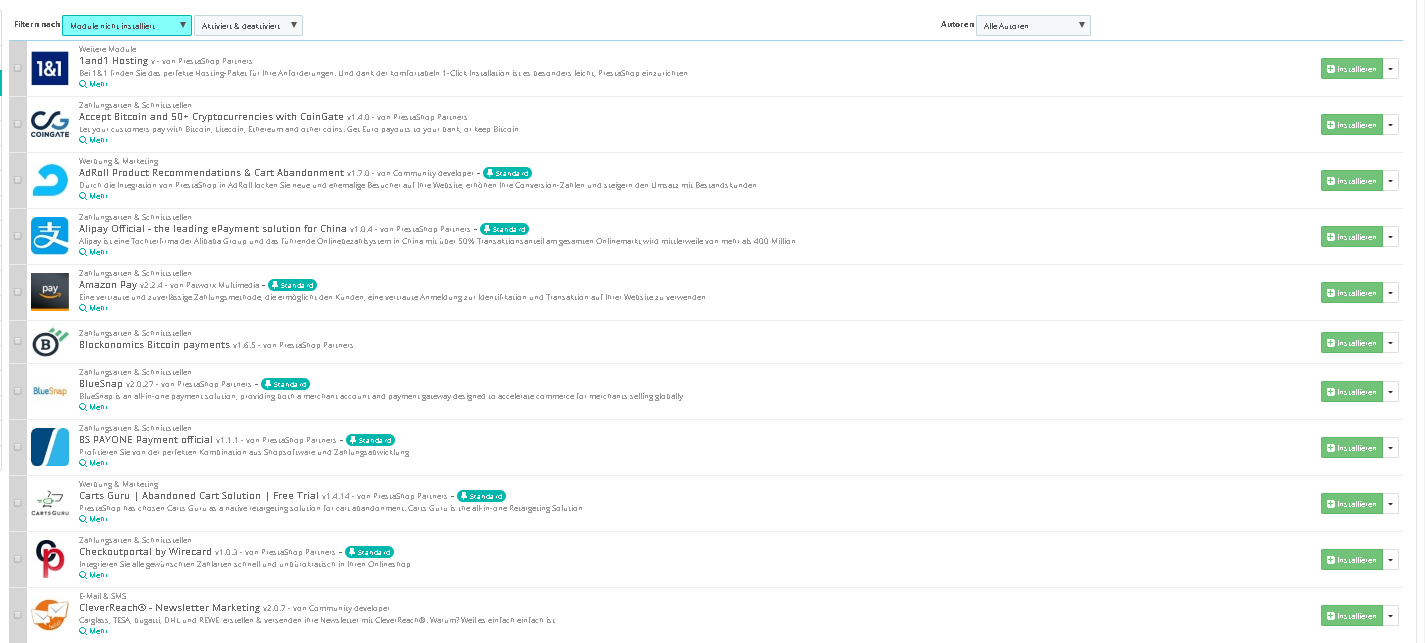Select the Carts Guru module checkbox
The width and height of the screenshot is (1425, 643).
(x=17, y=503)
